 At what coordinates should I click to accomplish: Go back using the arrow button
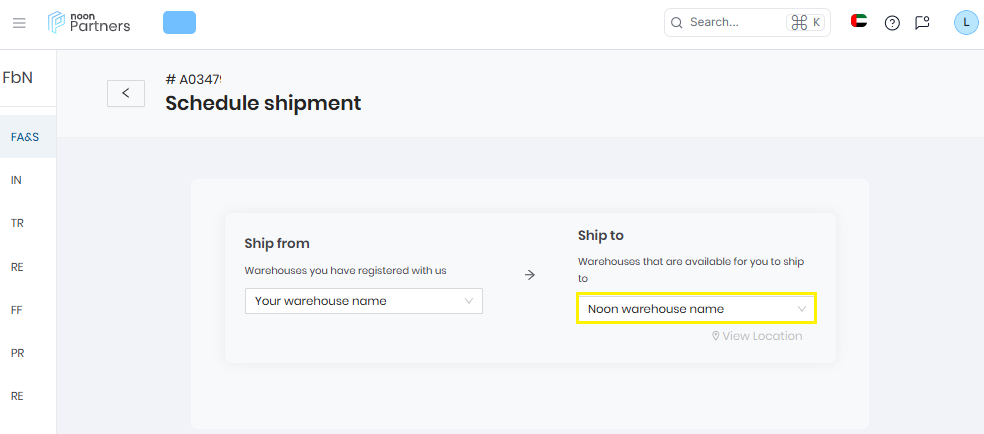click(x=126, y=93)
